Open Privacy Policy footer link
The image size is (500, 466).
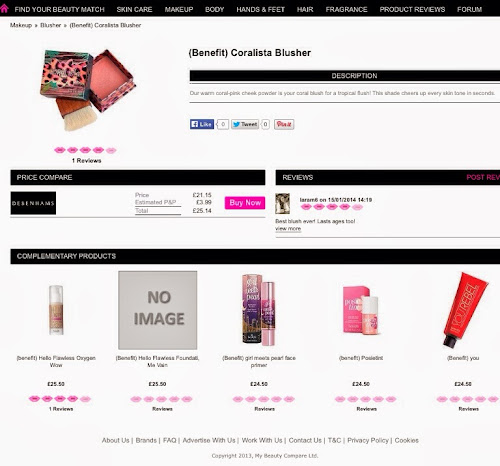(x=368, y=440)
